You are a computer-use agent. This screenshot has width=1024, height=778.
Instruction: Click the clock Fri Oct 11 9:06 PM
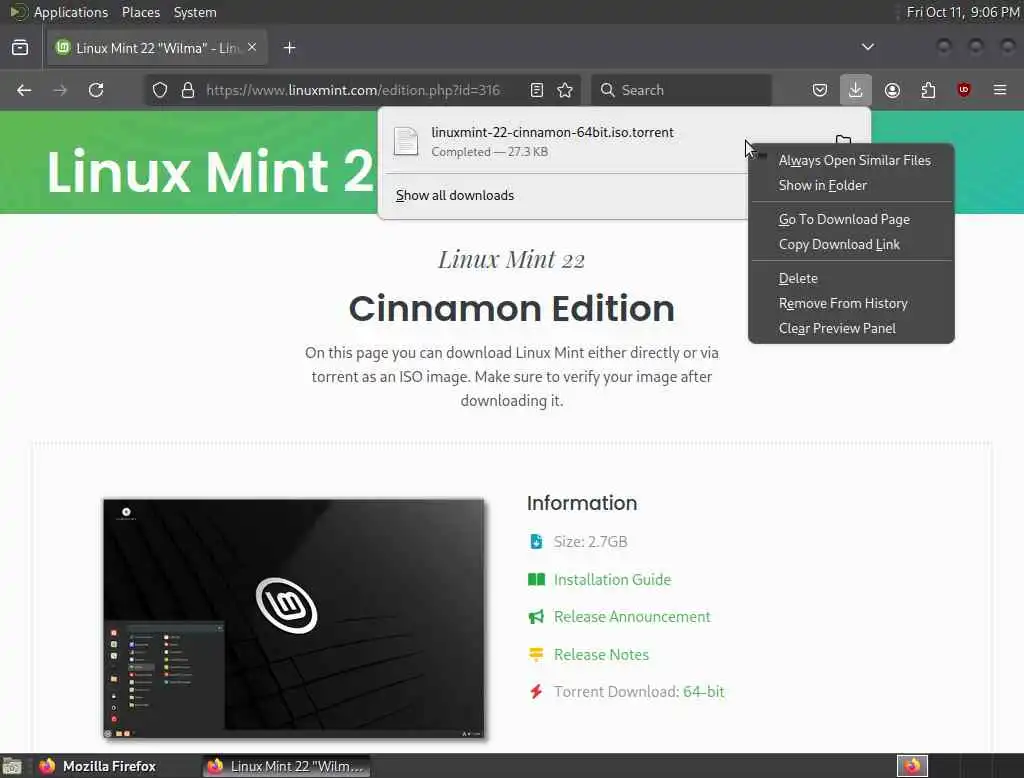coord(963,12)
